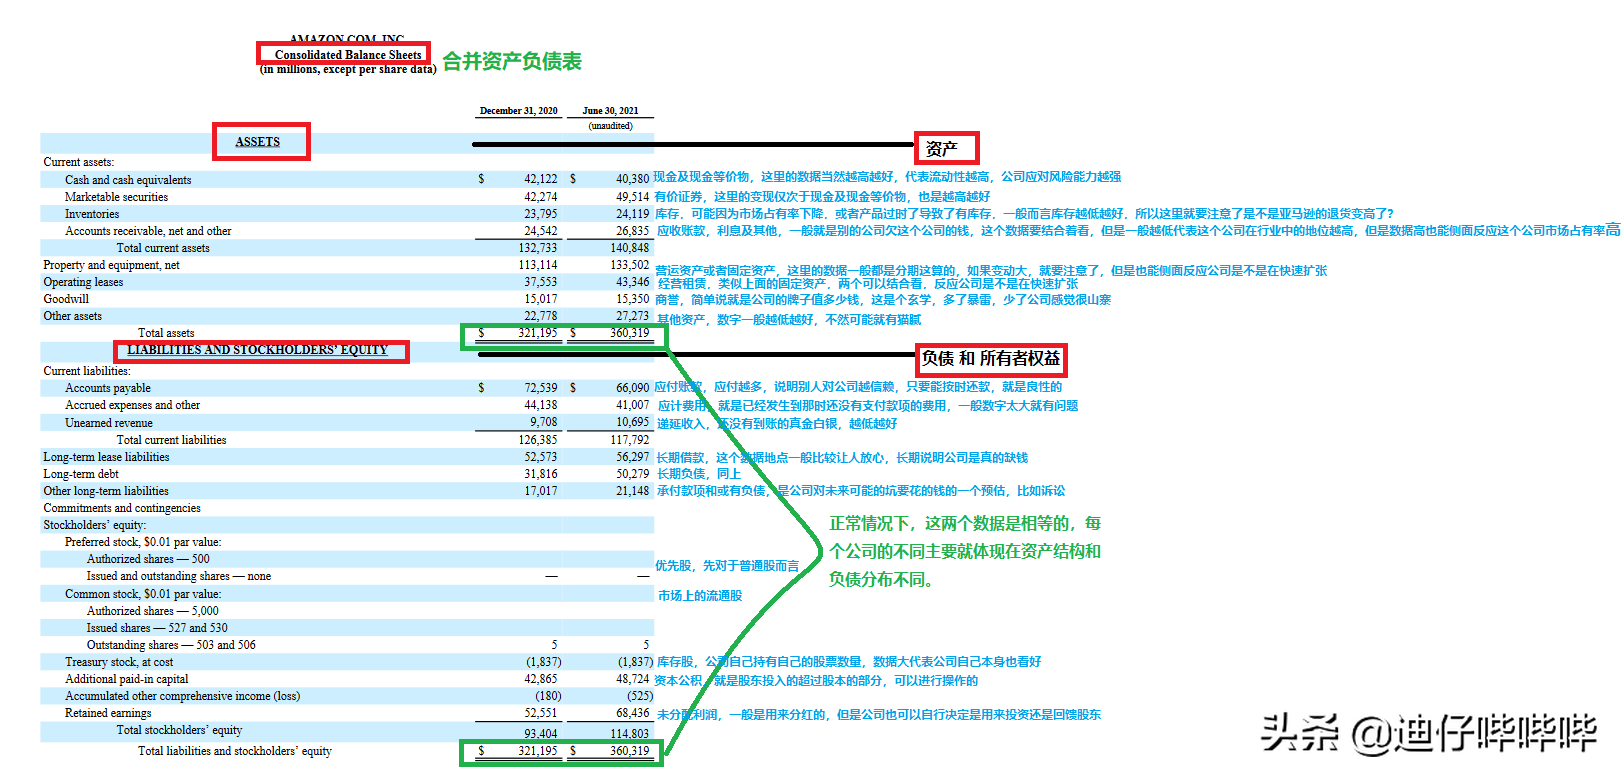1621x777 pixels.
Task: Select Total stockholders' equity label
Action: [x=179, y=730]
